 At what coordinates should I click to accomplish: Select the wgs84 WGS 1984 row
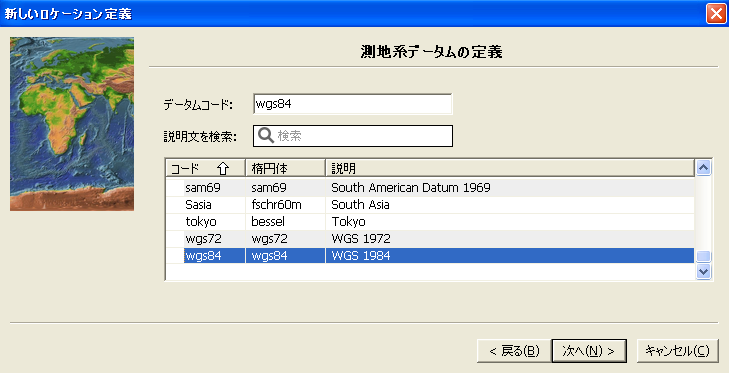(x=430, y=256)
